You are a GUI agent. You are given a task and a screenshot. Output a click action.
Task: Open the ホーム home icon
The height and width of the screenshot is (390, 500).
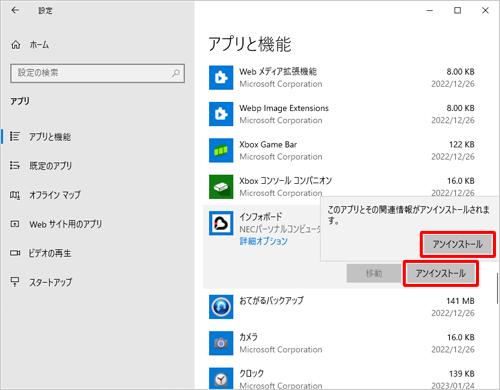16,44
